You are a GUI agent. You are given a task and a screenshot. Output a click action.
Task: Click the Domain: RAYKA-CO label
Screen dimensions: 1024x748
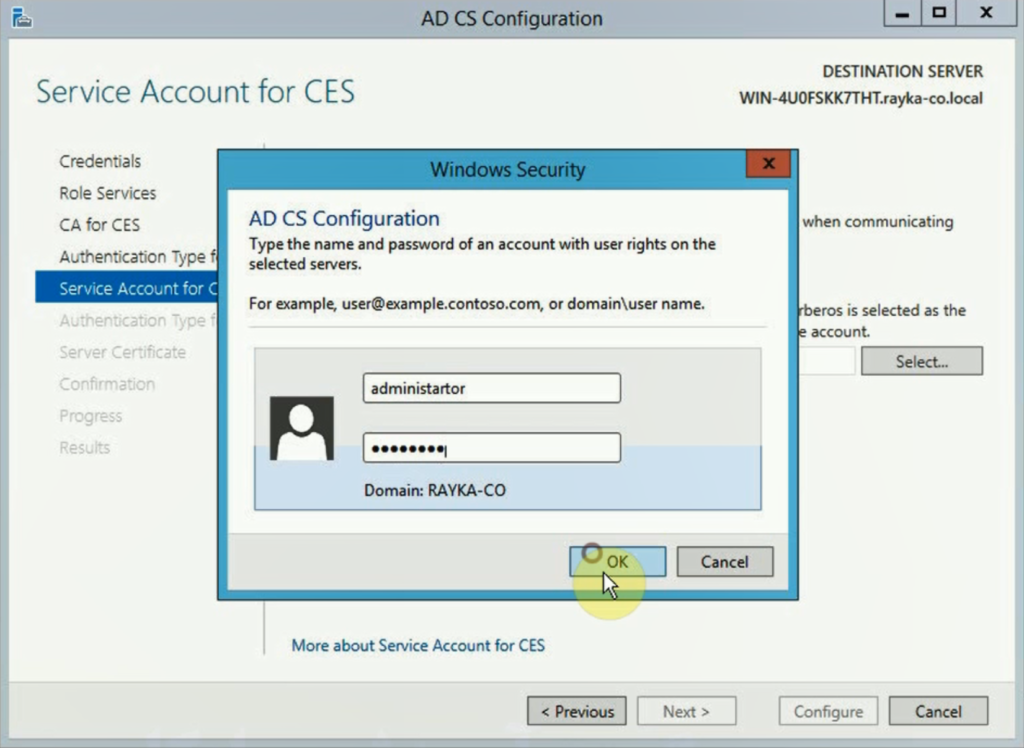click(435, 491)
